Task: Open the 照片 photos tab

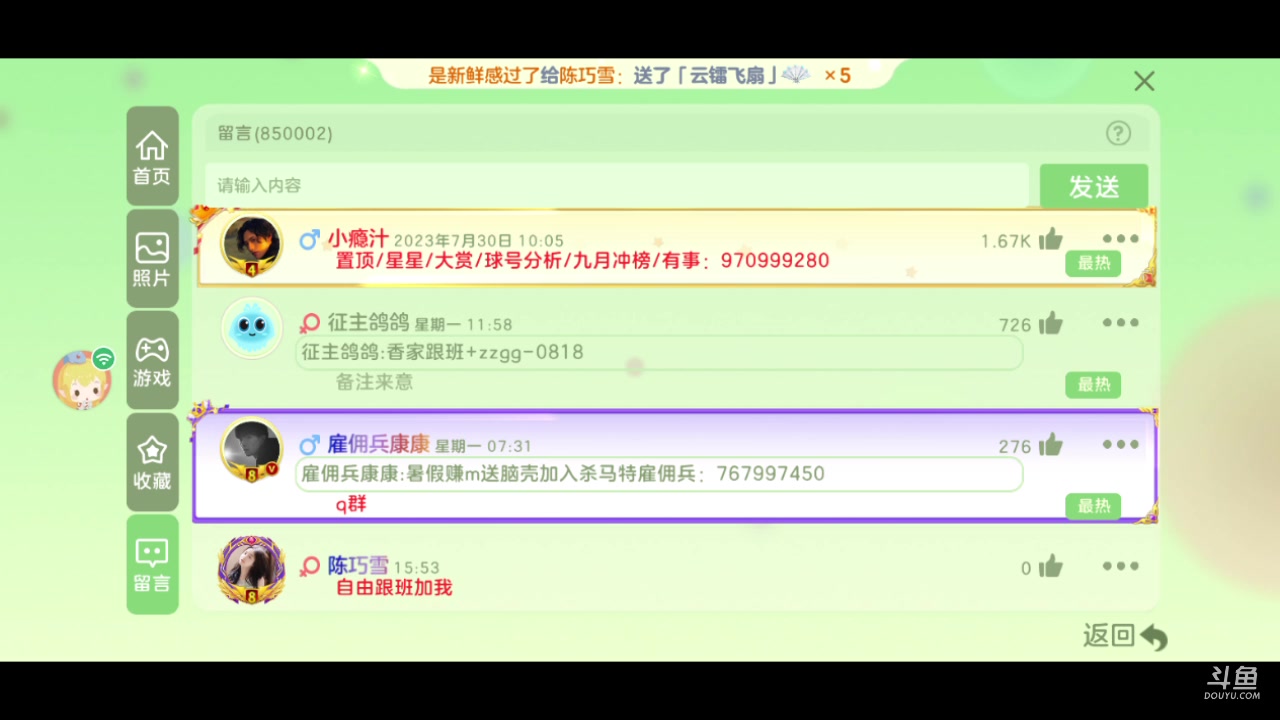Action: [152, 258]
